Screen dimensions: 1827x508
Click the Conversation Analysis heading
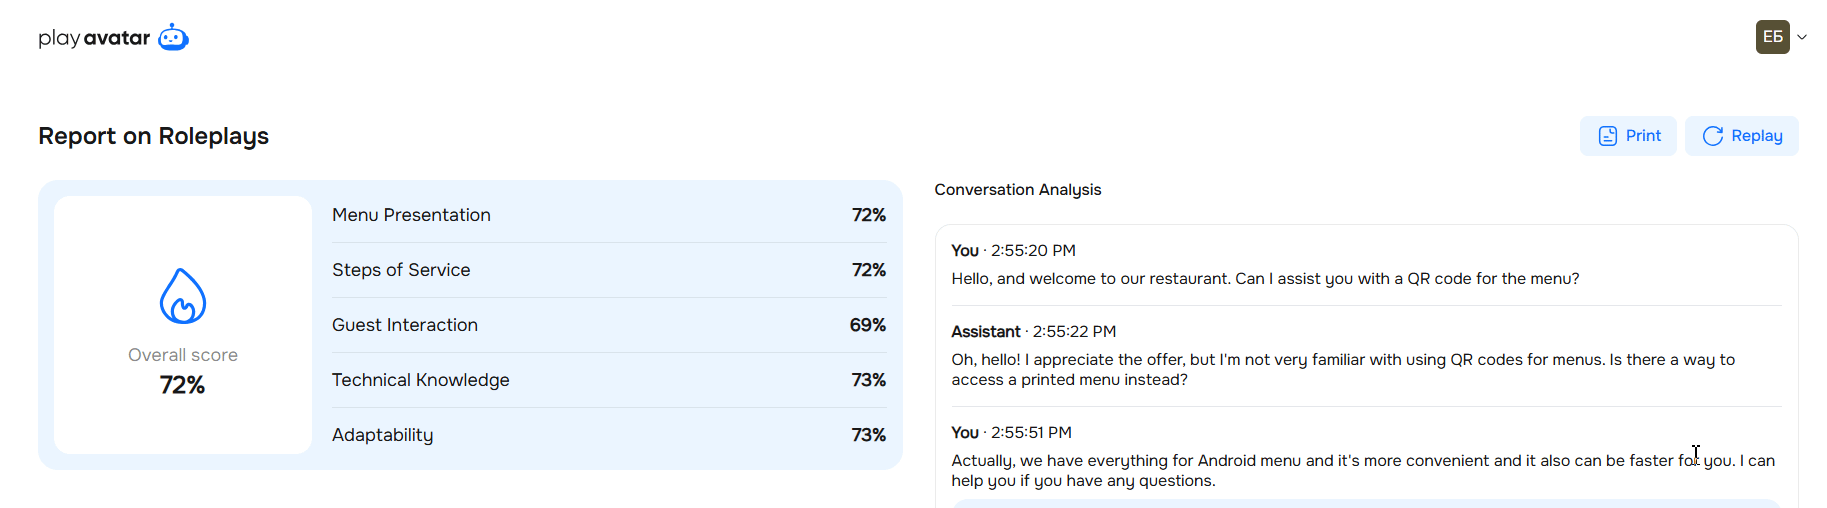[1017, 190]
